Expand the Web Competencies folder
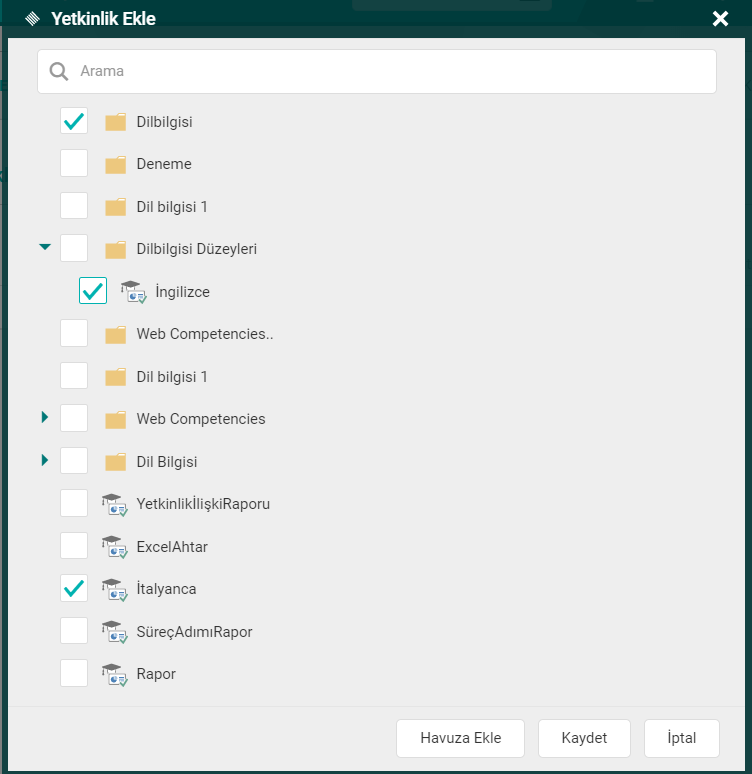 [x=44, y=418]
